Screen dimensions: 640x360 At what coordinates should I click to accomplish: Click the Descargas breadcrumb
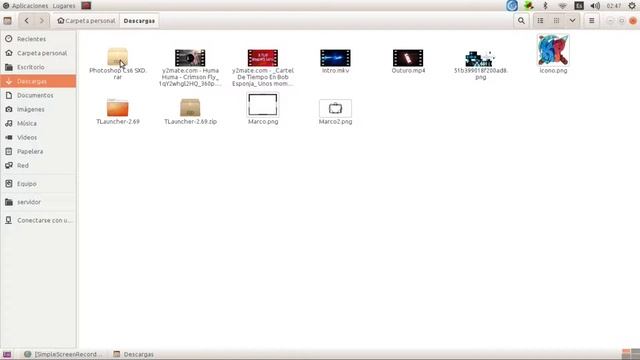pos(139,20)
